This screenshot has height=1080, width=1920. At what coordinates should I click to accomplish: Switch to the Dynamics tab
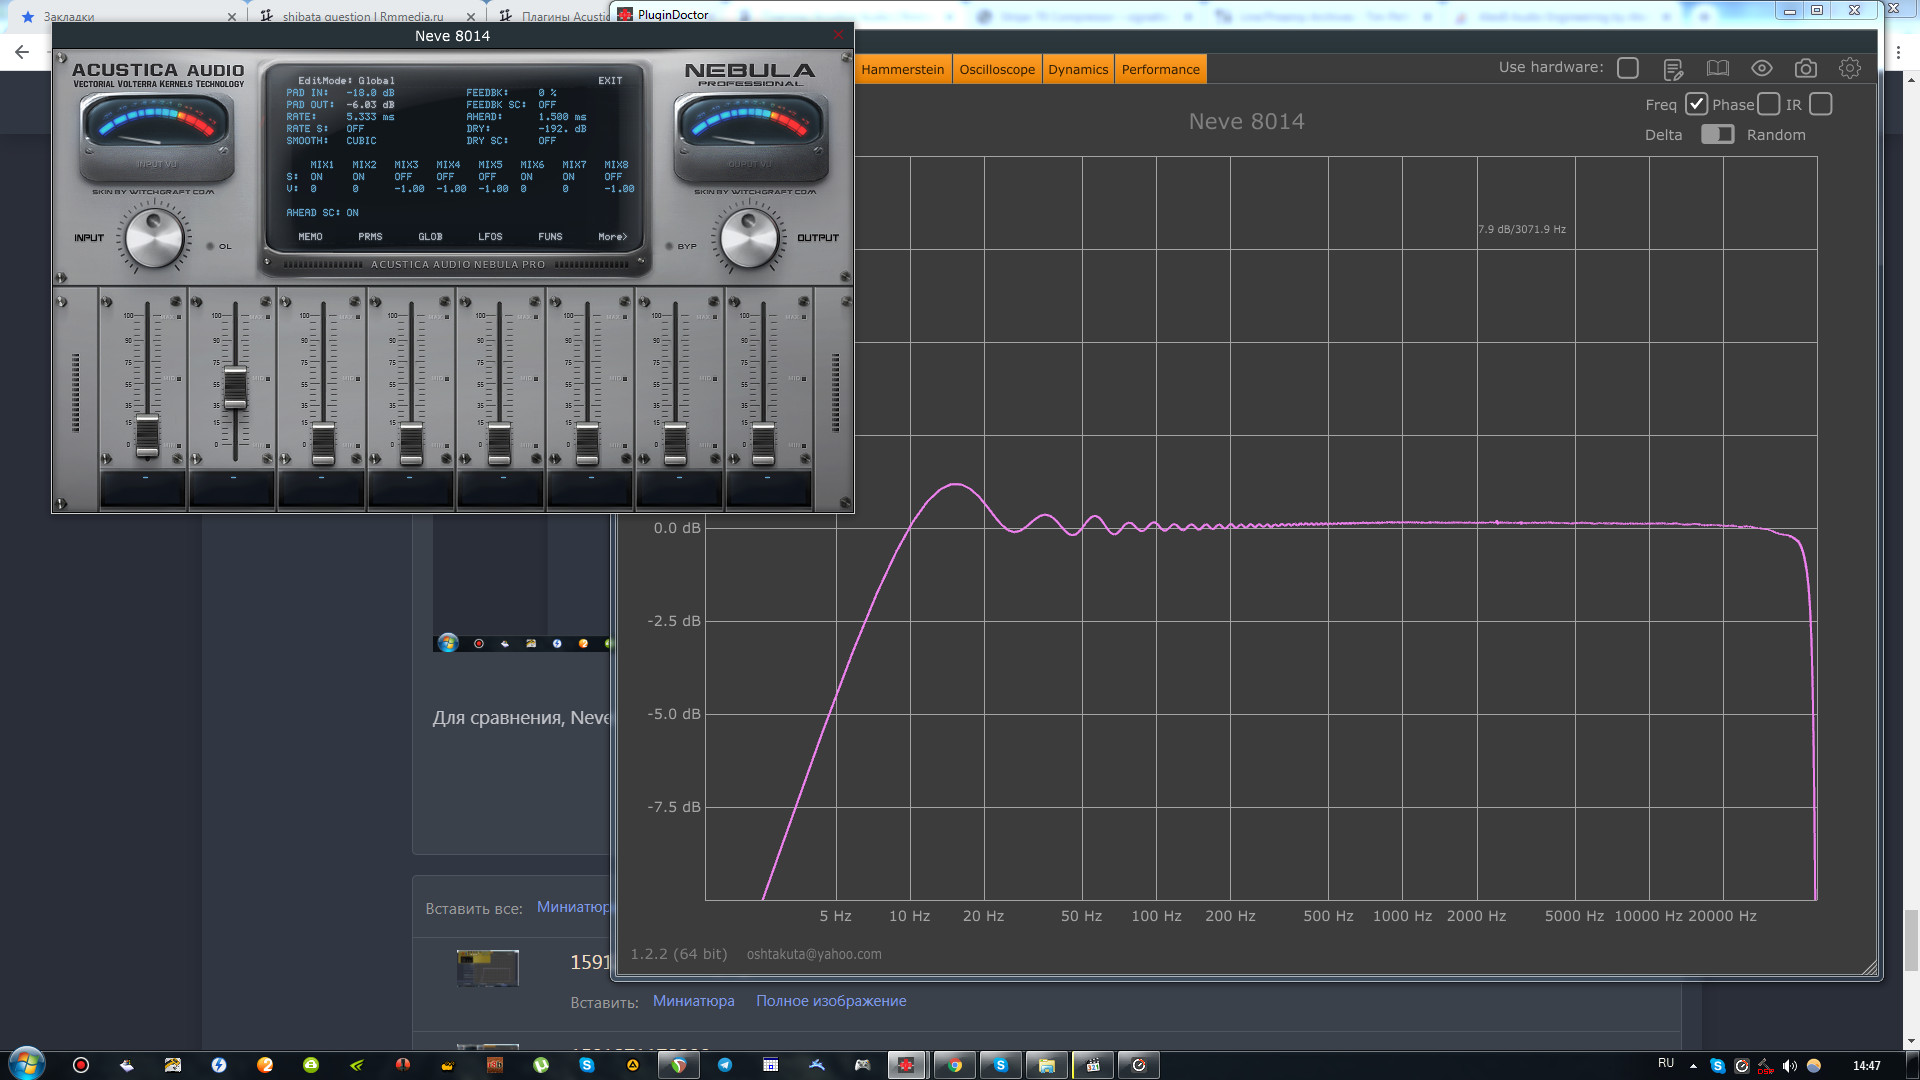click(1078, 69)
